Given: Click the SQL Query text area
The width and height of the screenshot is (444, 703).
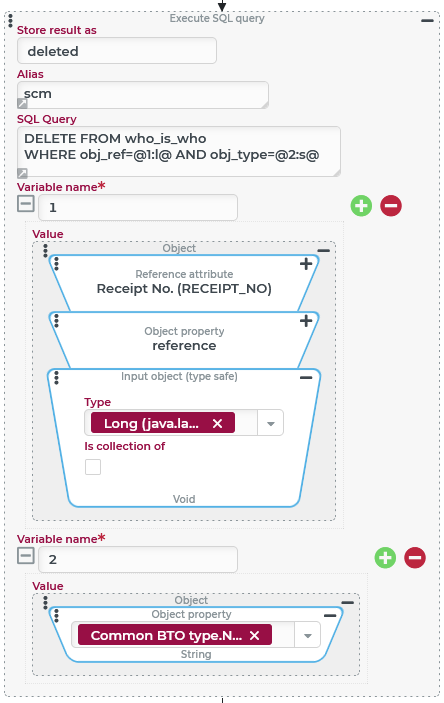Looking at the screenshot, I should tap(178, 151).
